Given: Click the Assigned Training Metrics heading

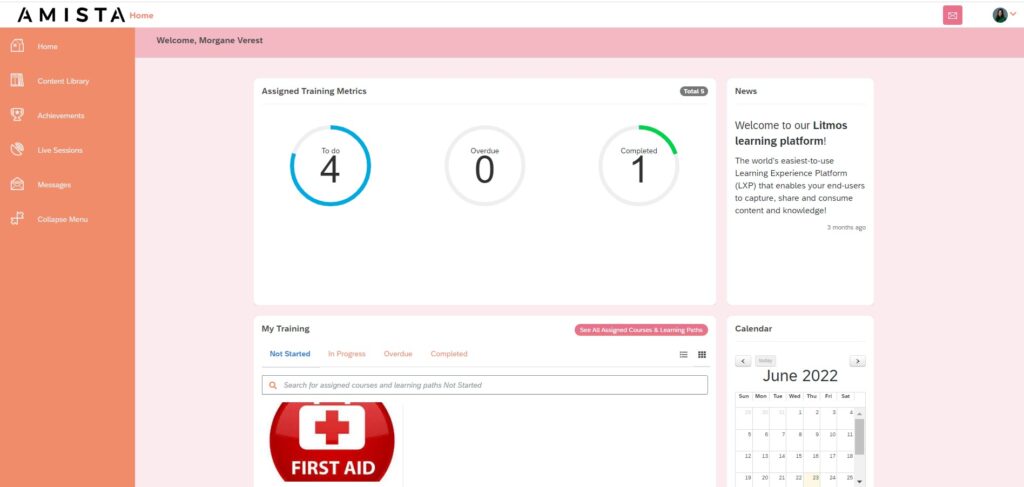Looking at the screenshot, I should [314, 91].
